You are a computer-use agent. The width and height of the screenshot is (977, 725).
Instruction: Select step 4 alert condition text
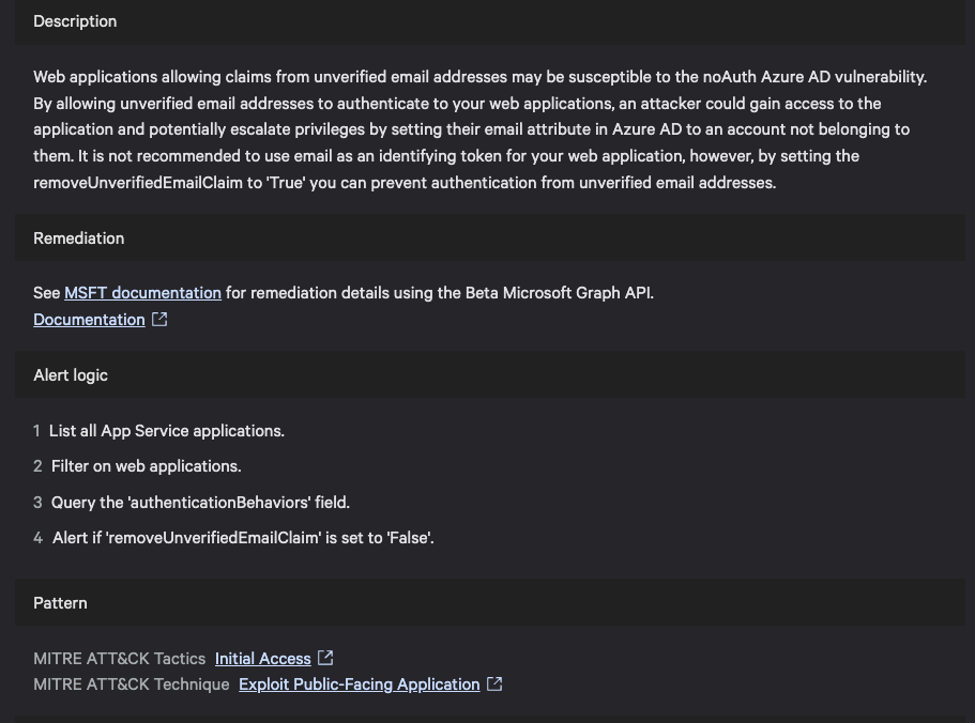tap(243, 538)
